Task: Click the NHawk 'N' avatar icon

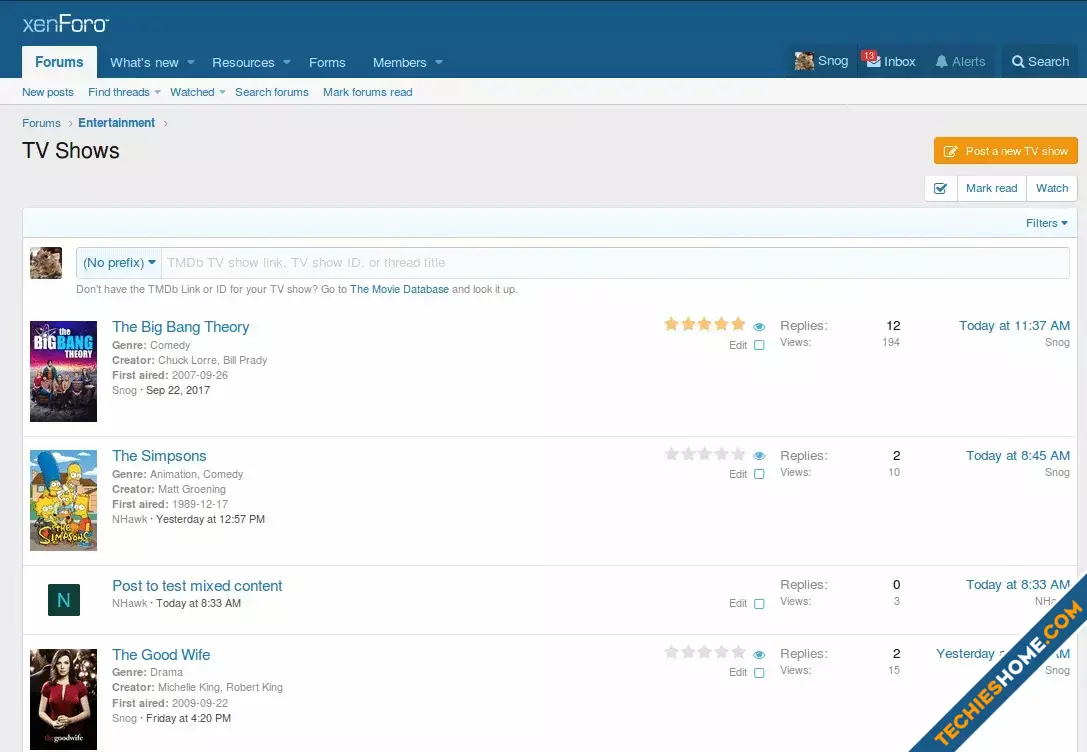Action: [64, 600]
